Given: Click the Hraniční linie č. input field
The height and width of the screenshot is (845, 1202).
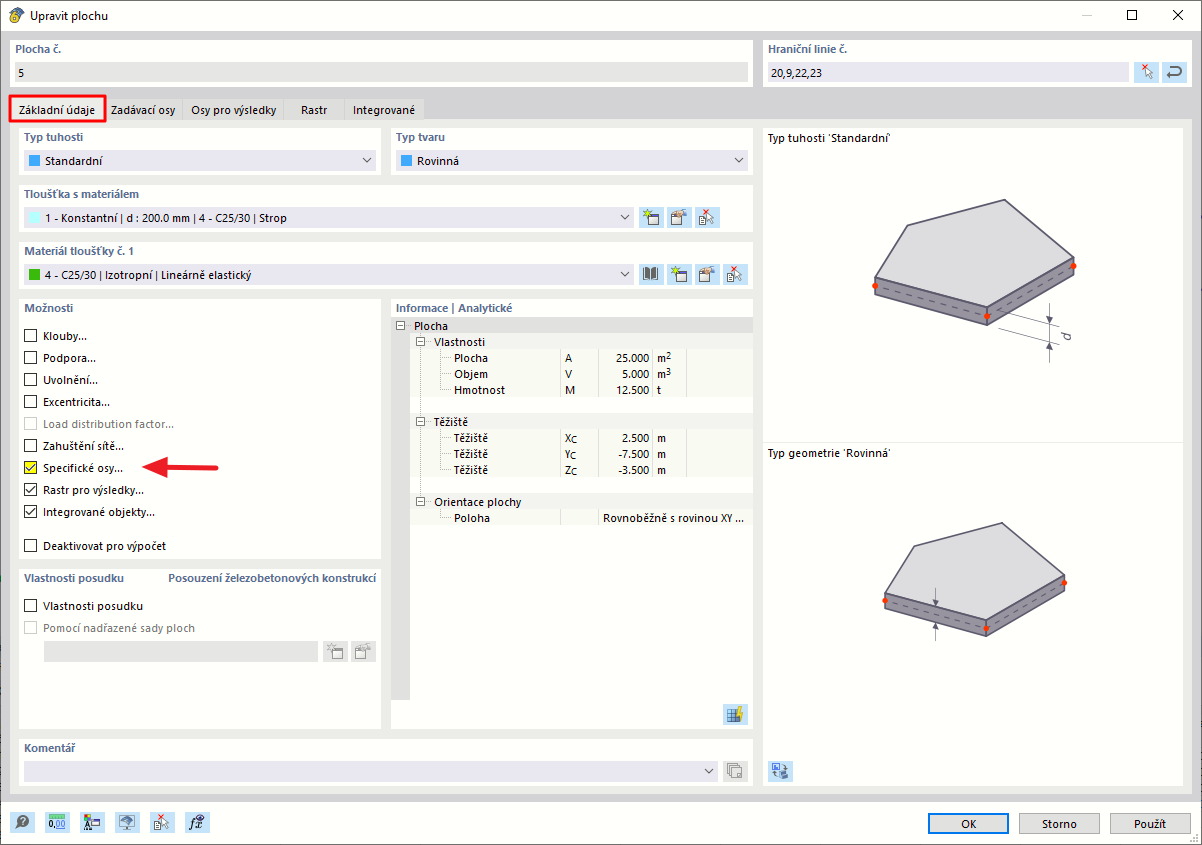Looking at the screenshot, I should [947, 72].
